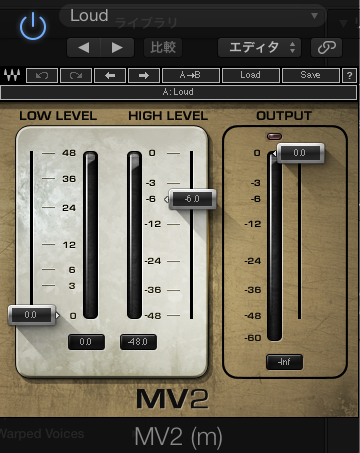Screen dimensions: 360x453
Task: Redo change in Waves toolbar
Action: (x=76, y=75)
